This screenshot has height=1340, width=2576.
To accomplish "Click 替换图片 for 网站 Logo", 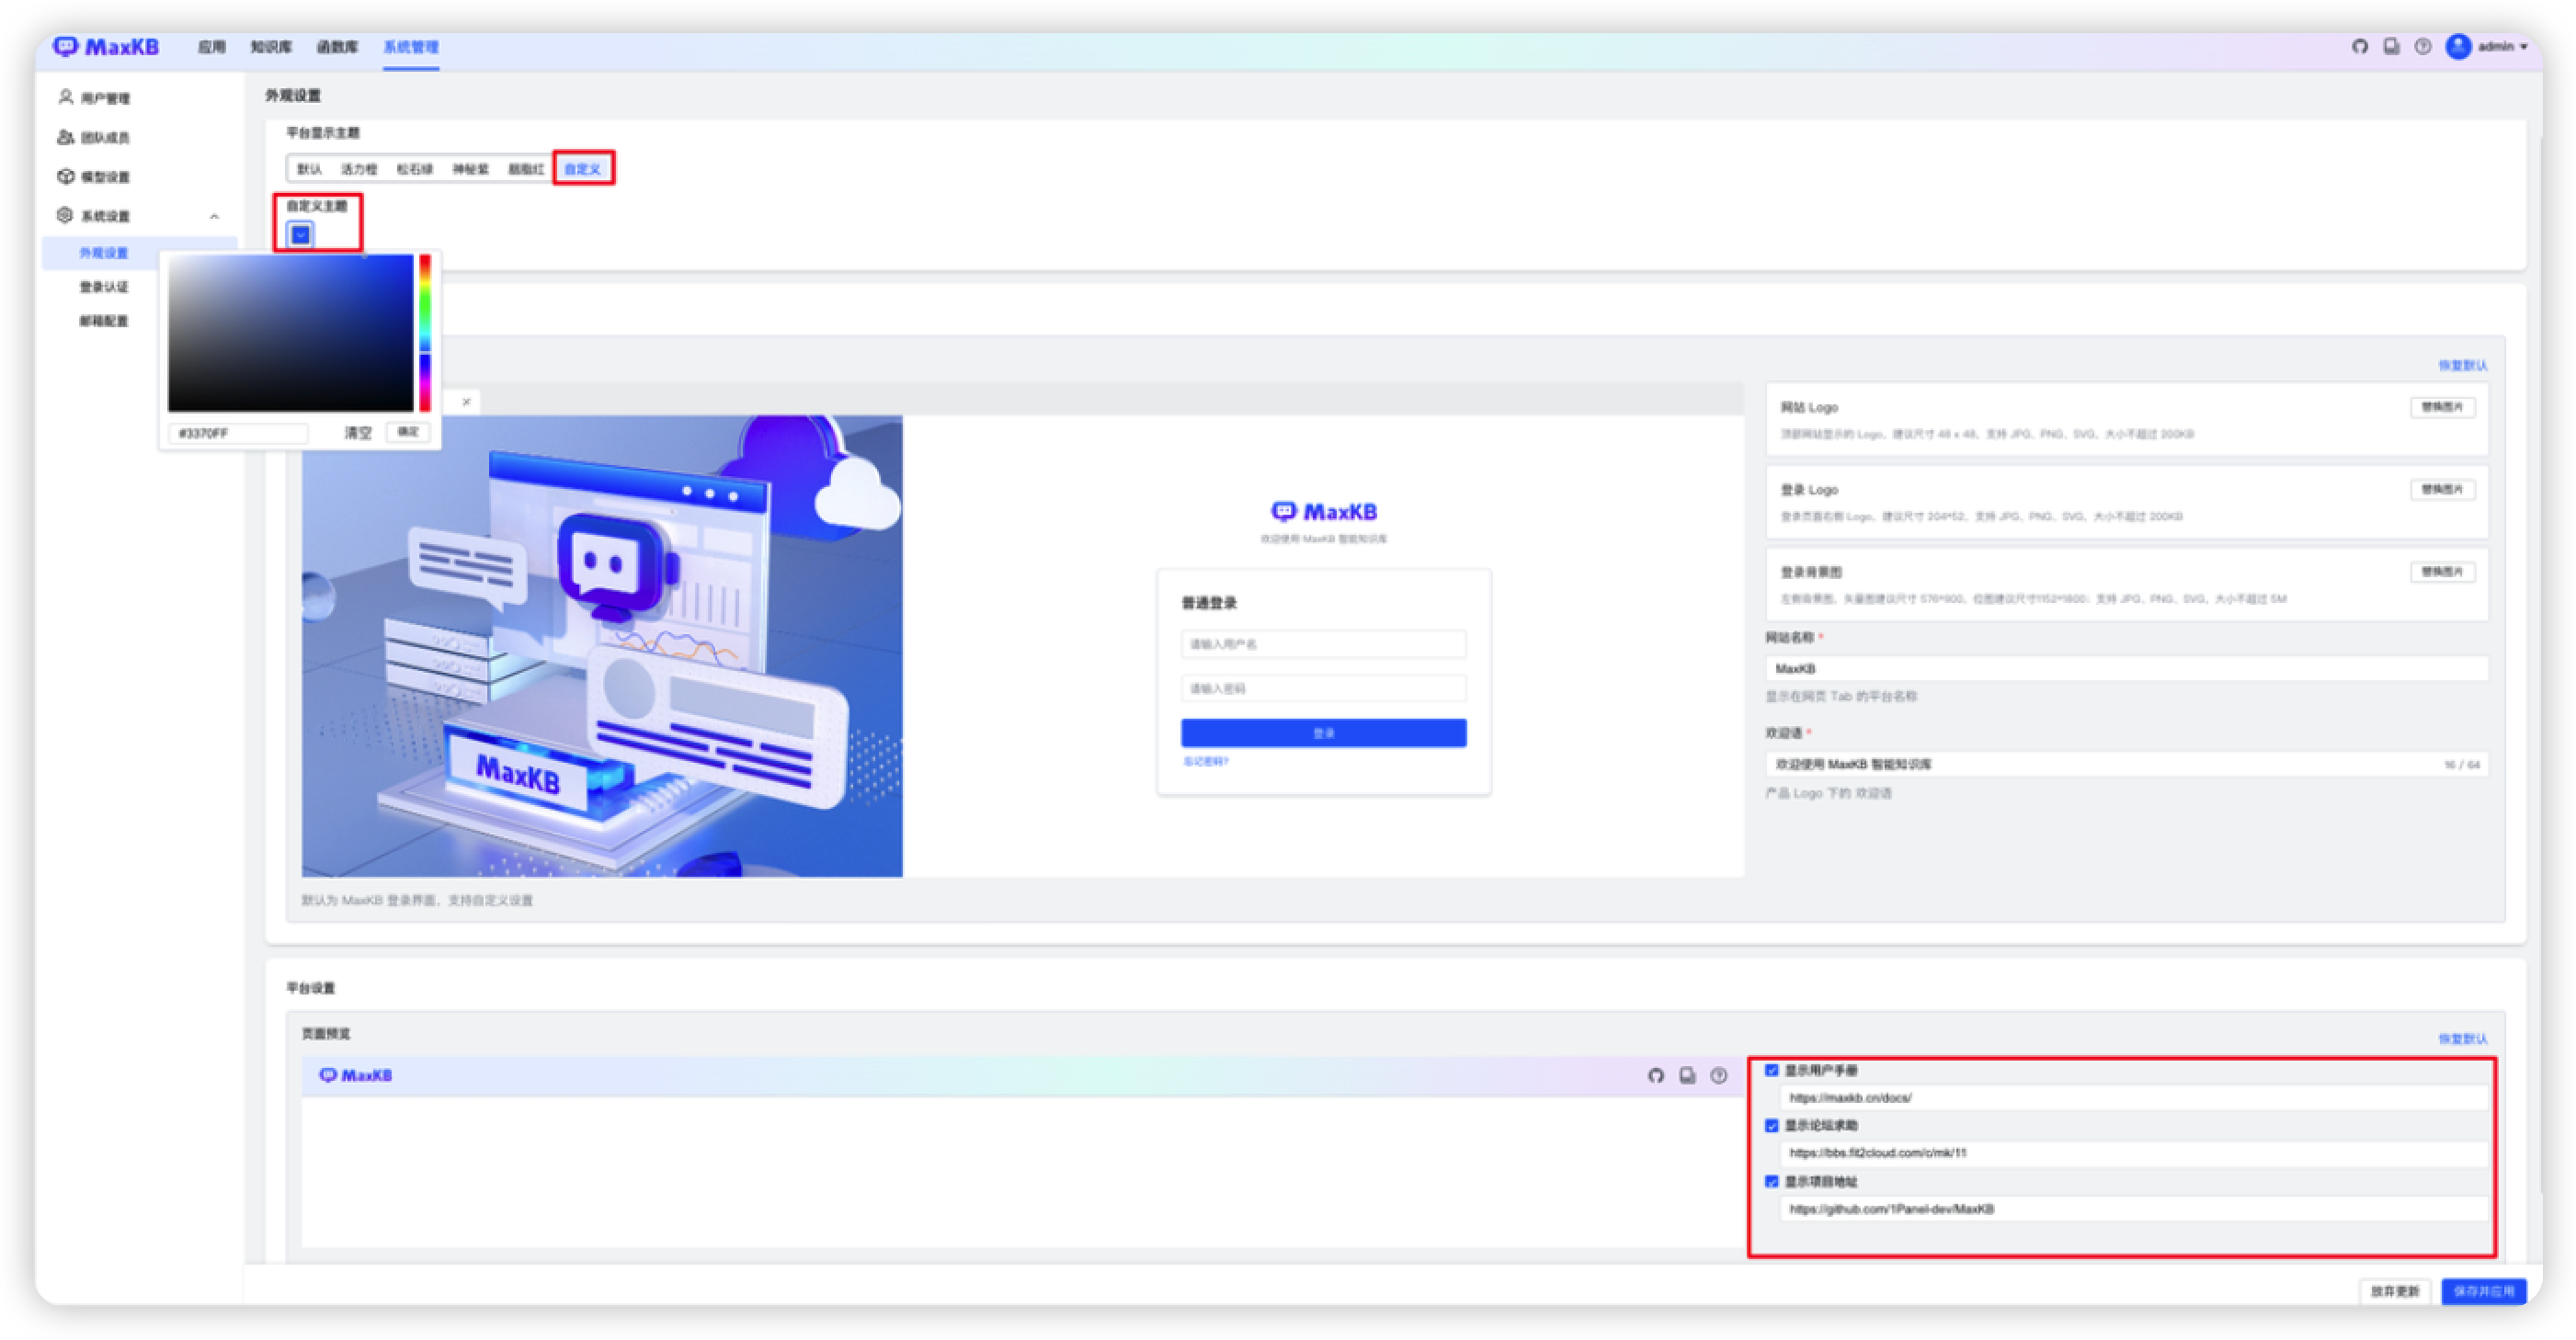I will click(2442, 407).
